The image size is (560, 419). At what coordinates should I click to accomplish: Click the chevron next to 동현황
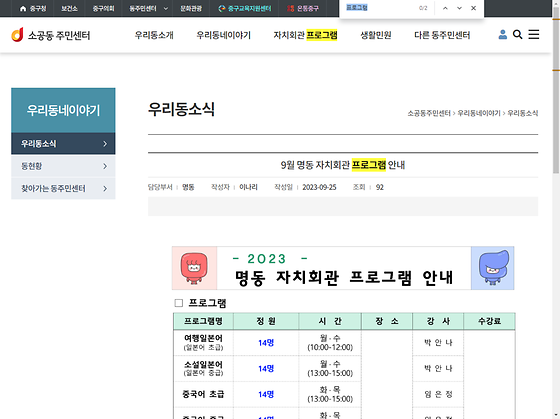pos(105,166)
